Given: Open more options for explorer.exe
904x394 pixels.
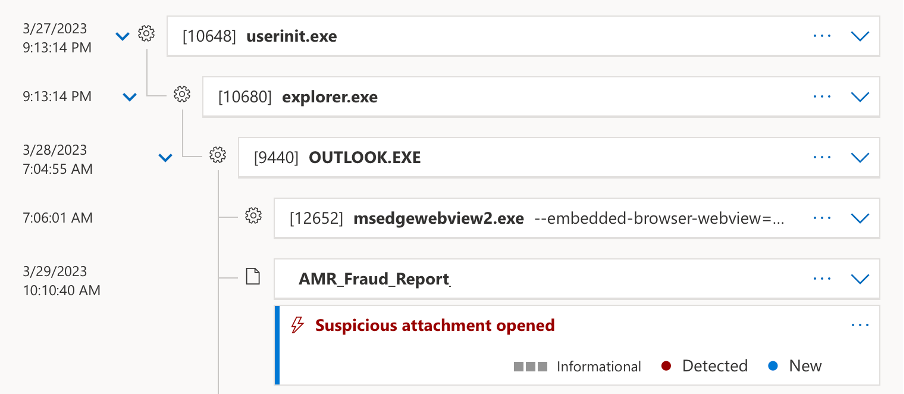Looking at the screenshot, I should point(822,96).
